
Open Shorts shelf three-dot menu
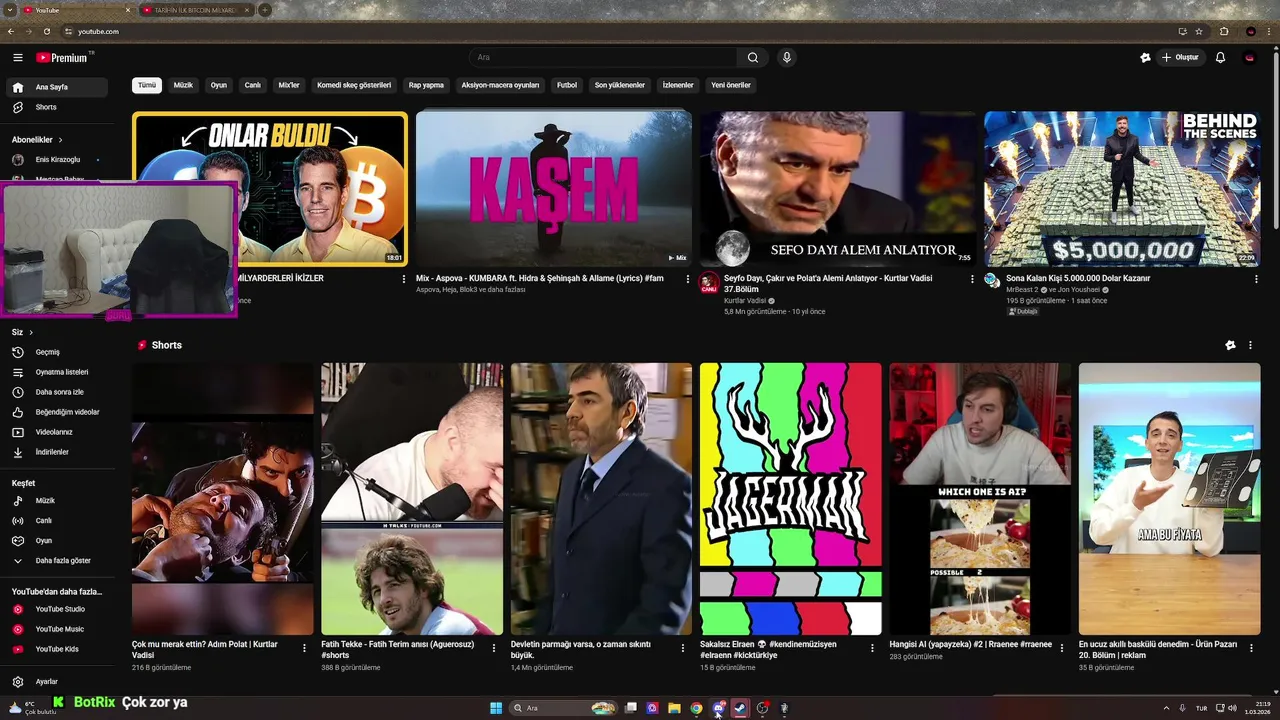coord(1250,345)
